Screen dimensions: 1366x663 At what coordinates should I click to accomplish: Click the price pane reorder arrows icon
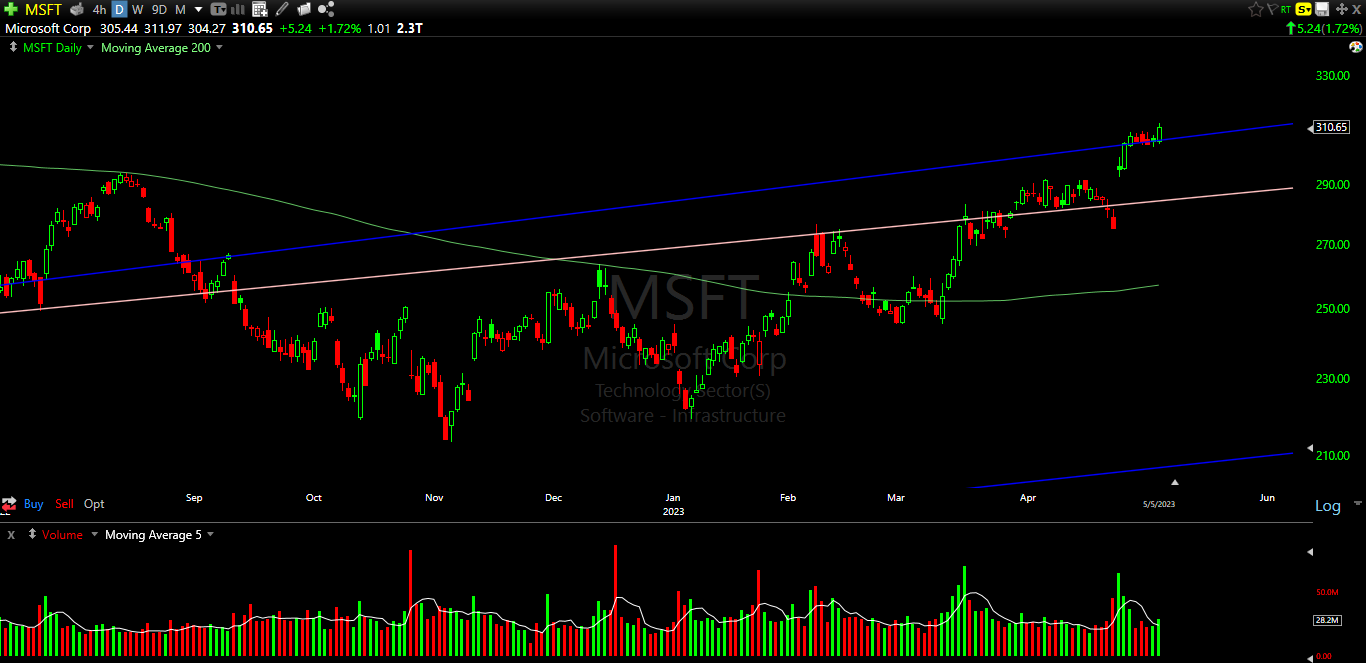[x=13, y=47]
